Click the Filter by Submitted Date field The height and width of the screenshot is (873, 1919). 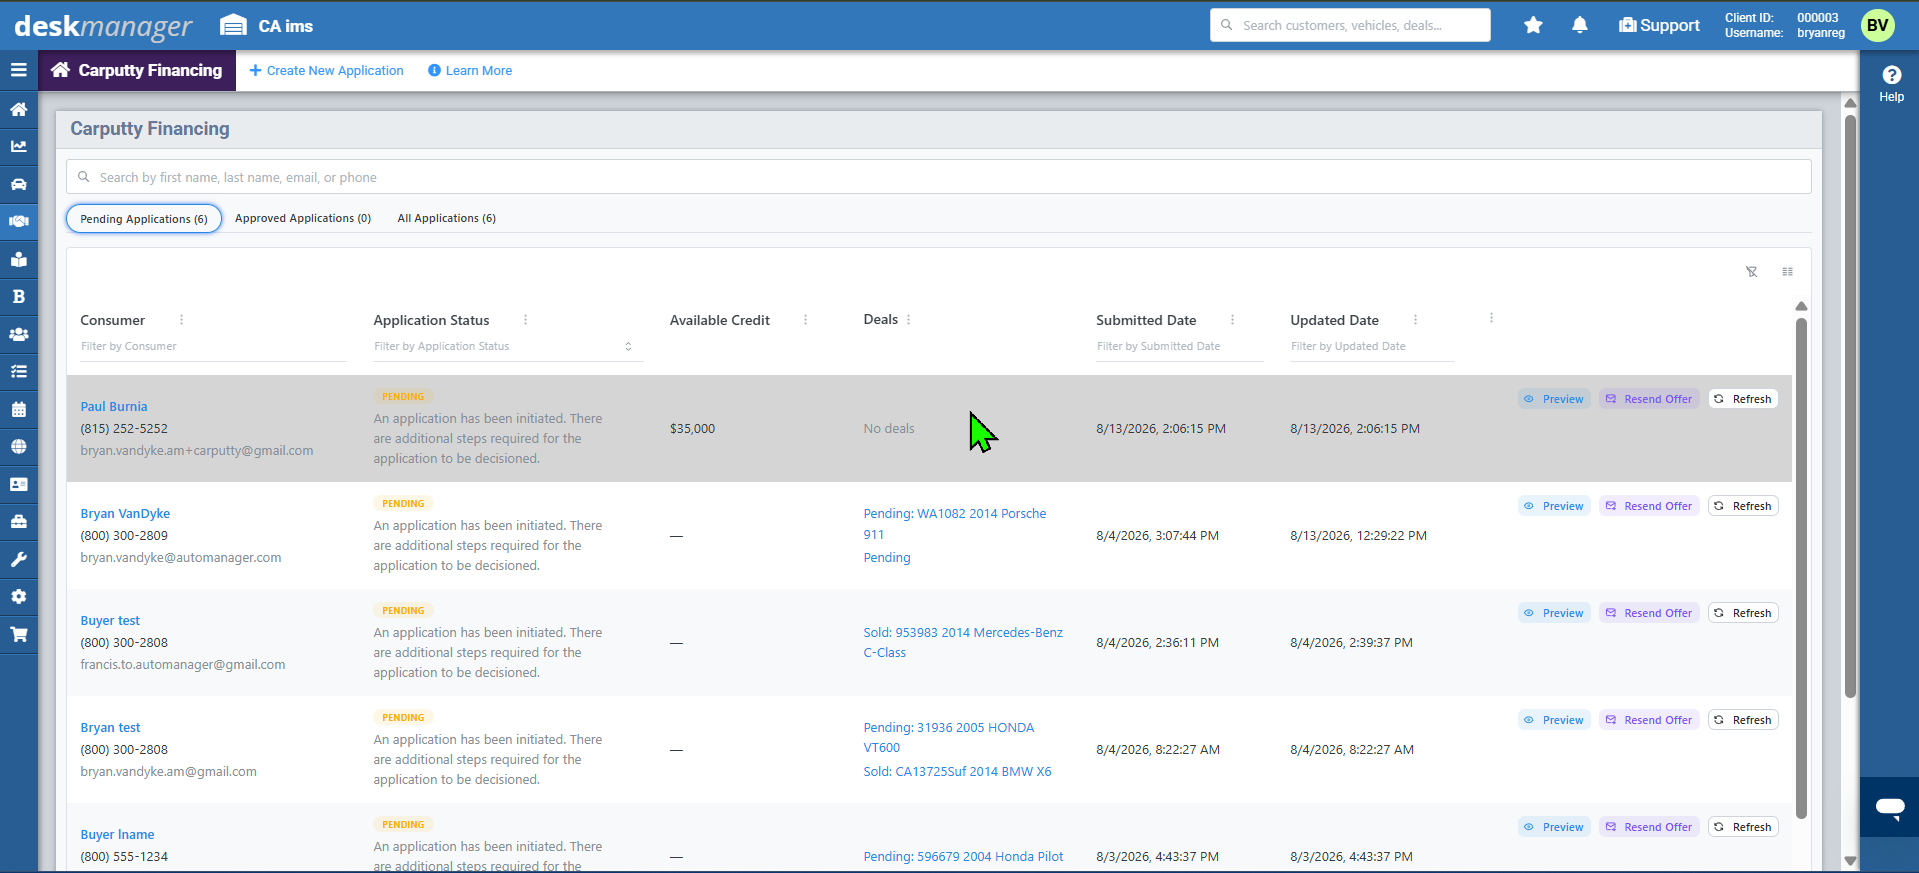1180,346
